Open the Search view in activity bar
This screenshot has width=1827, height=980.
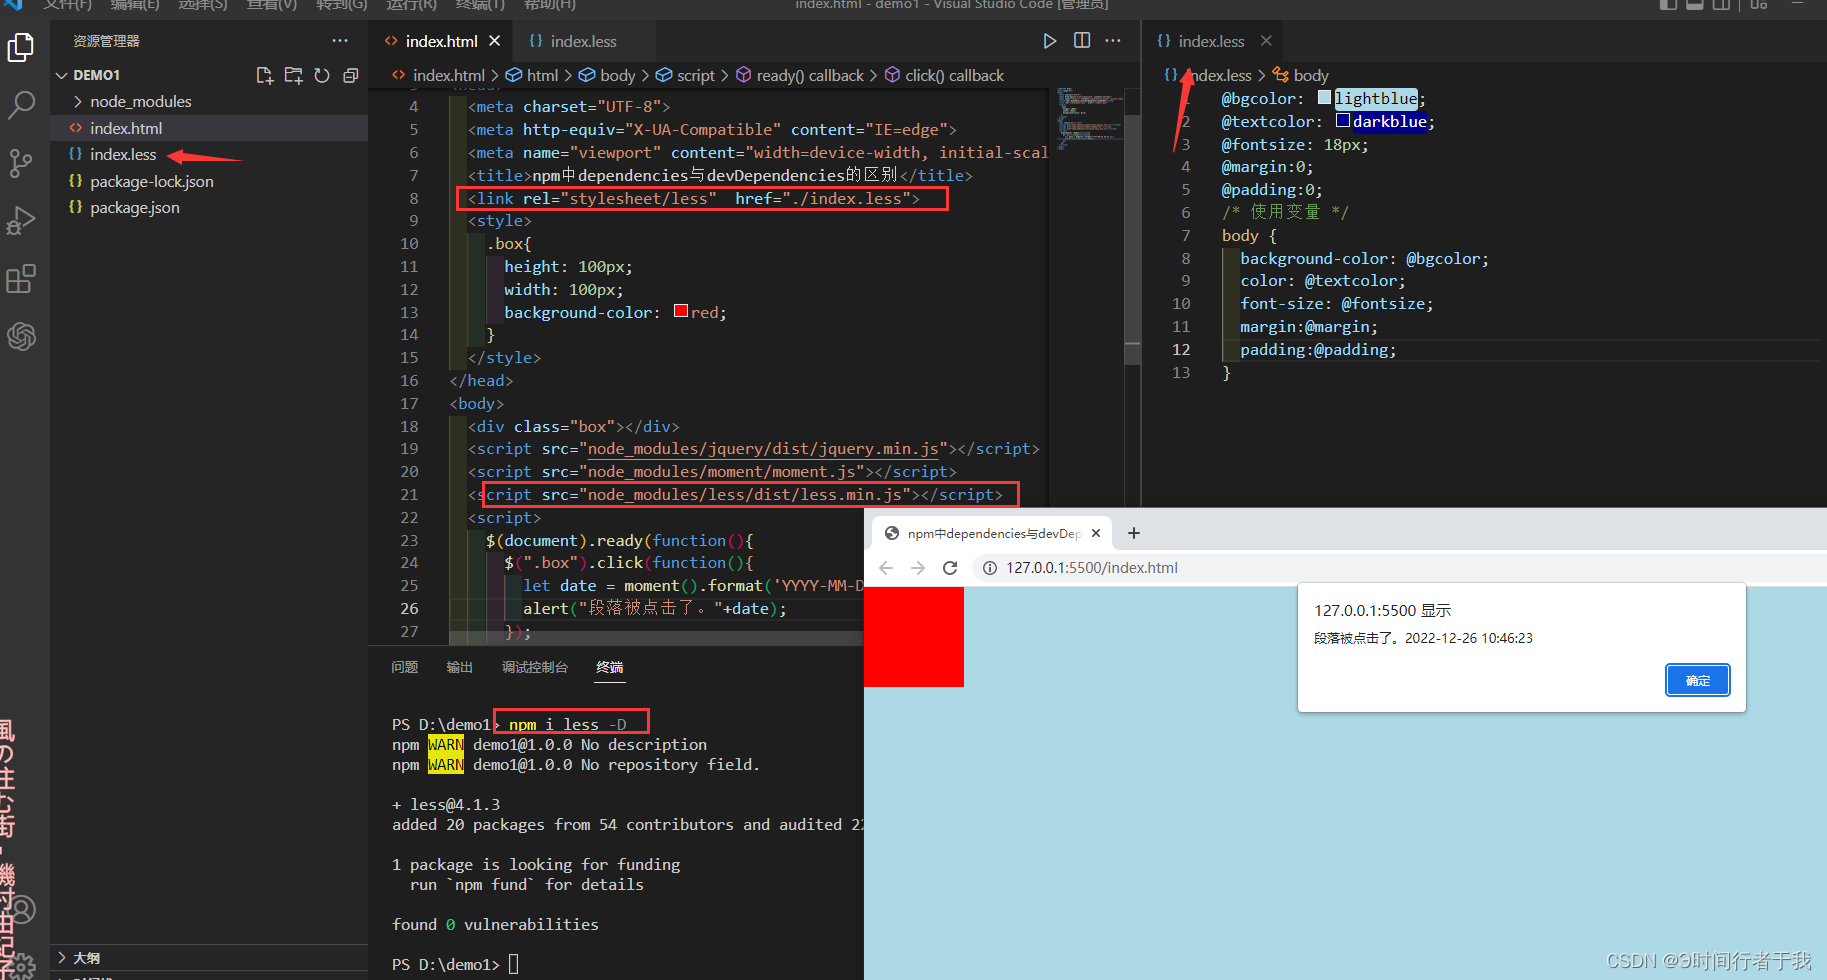coord(21,105)
